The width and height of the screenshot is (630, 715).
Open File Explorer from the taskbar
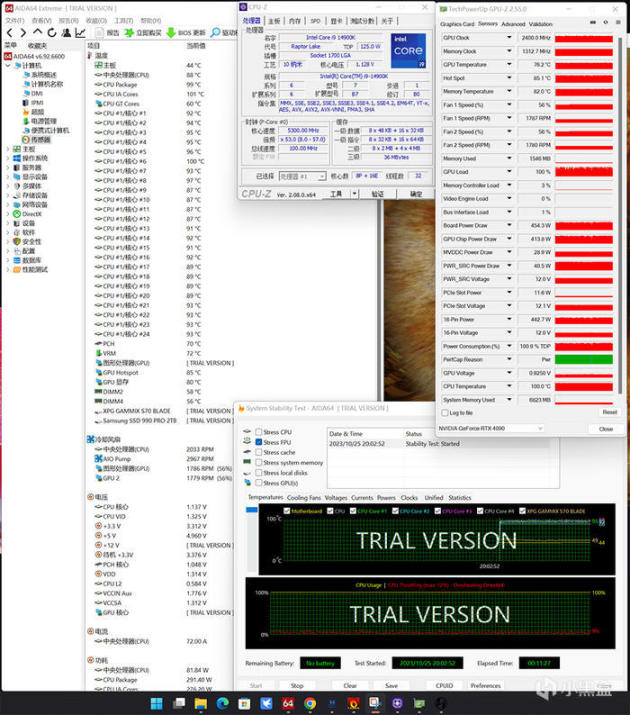point(201,703)
